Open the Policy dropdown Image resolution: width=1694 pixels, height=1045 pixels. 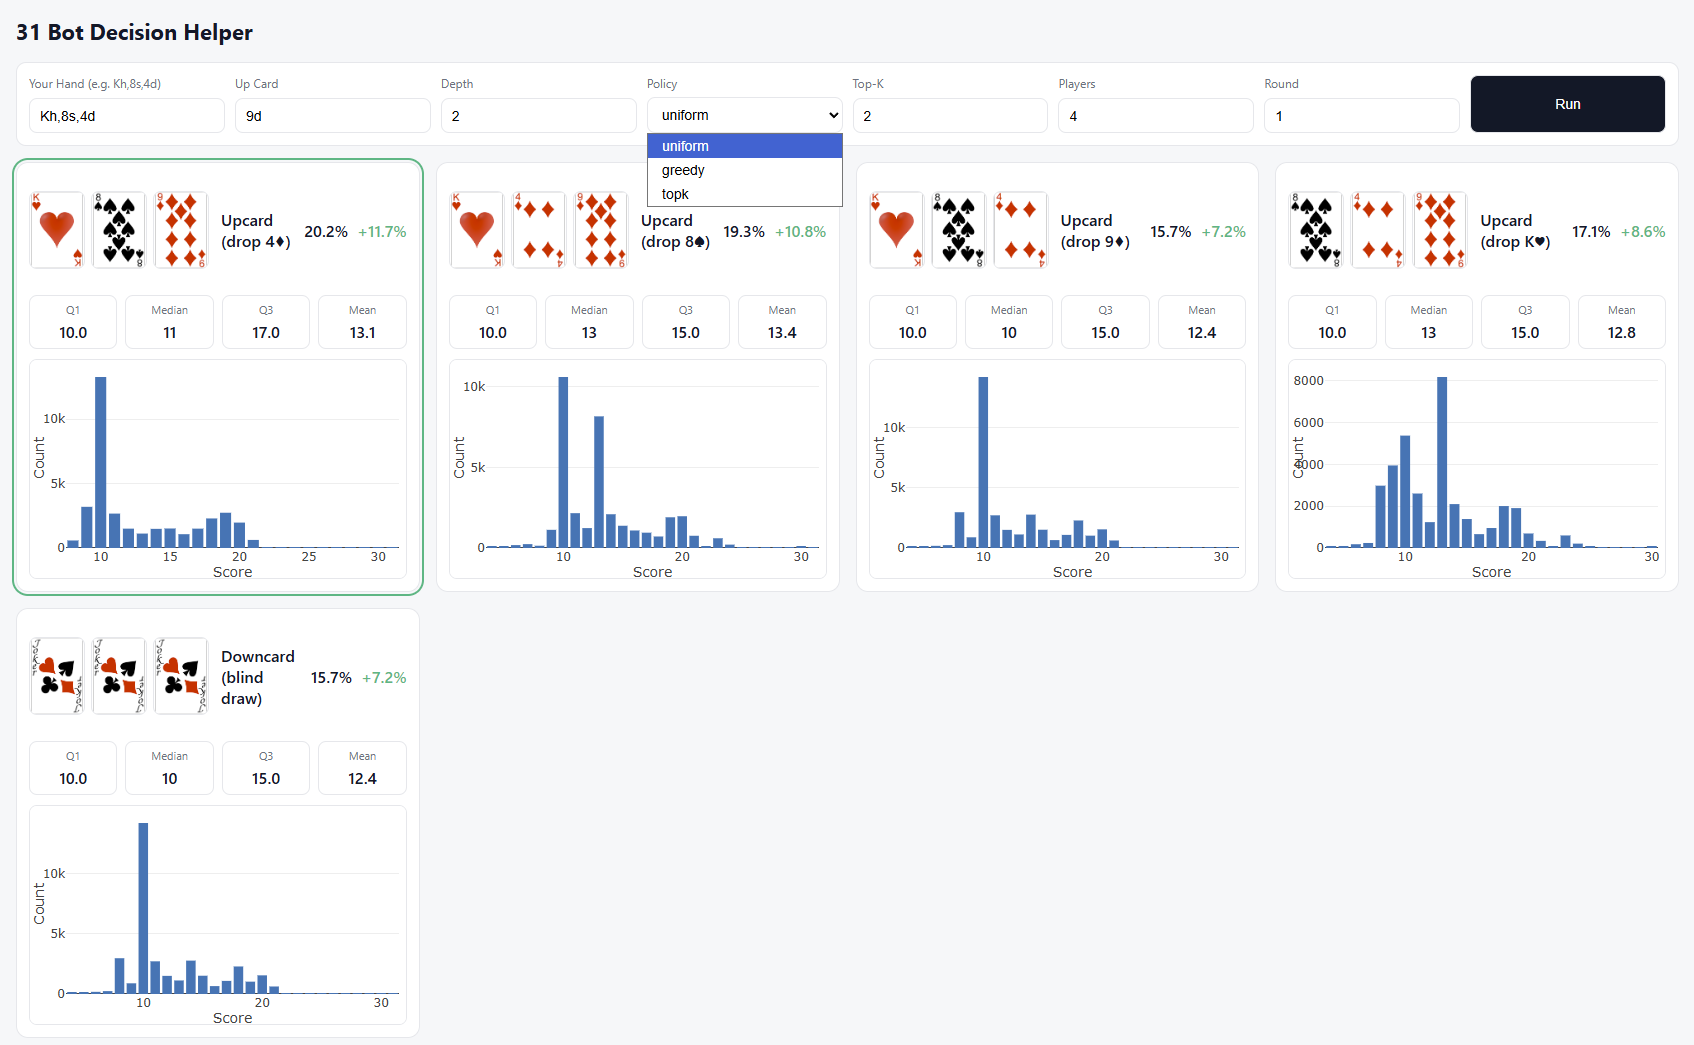click(744, 115)
